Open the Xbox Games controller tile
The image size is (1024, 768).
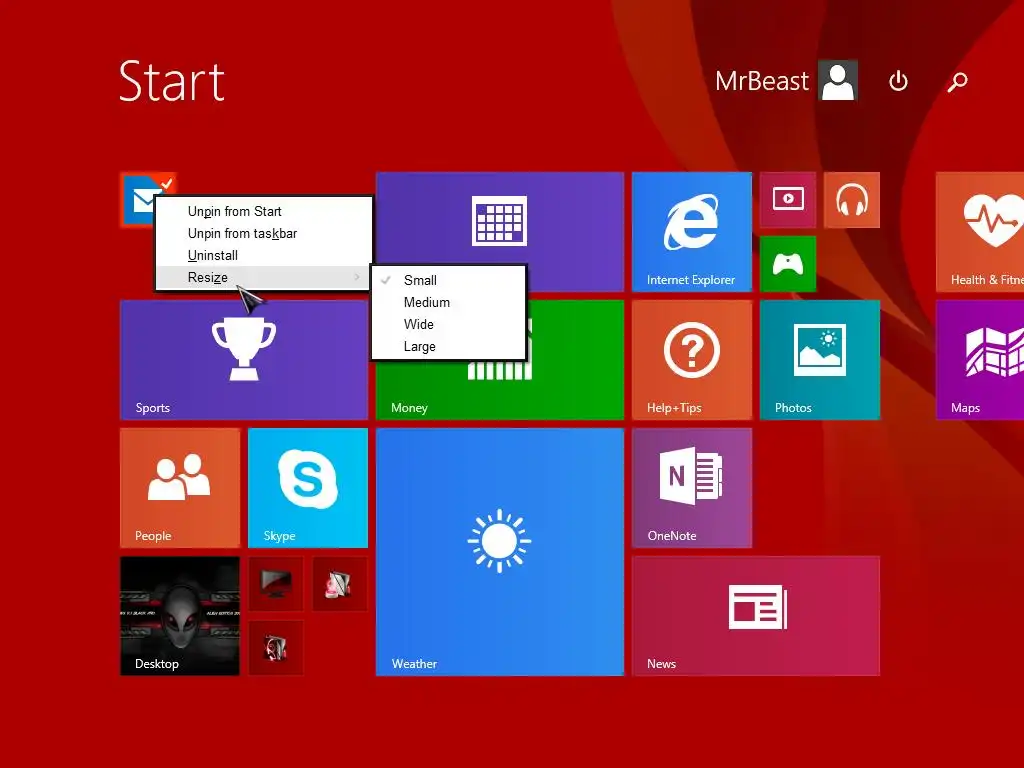click(788, 264)
